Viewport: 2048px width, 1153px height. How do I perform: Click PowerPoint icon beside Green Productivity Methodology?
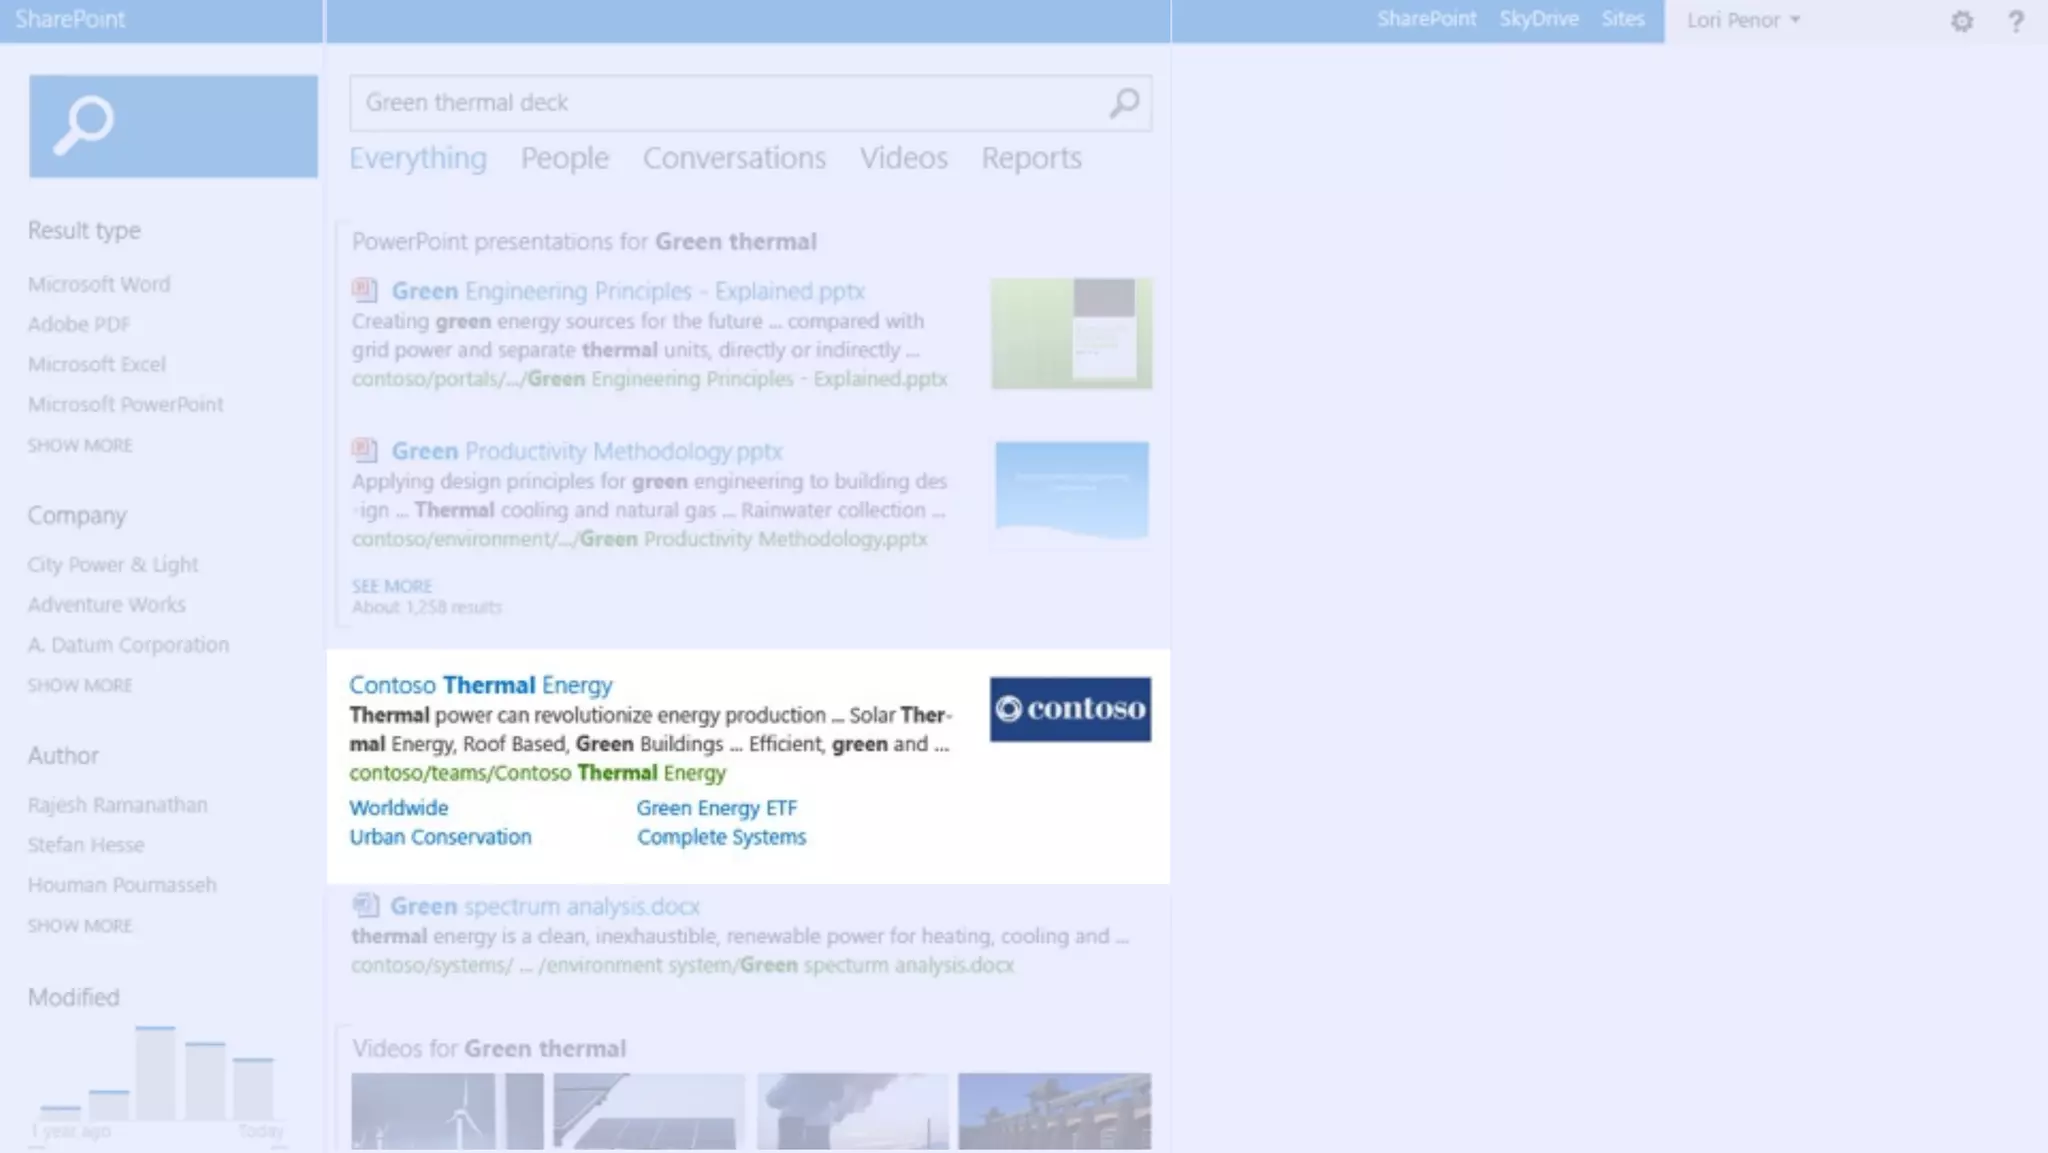(365, 451)
